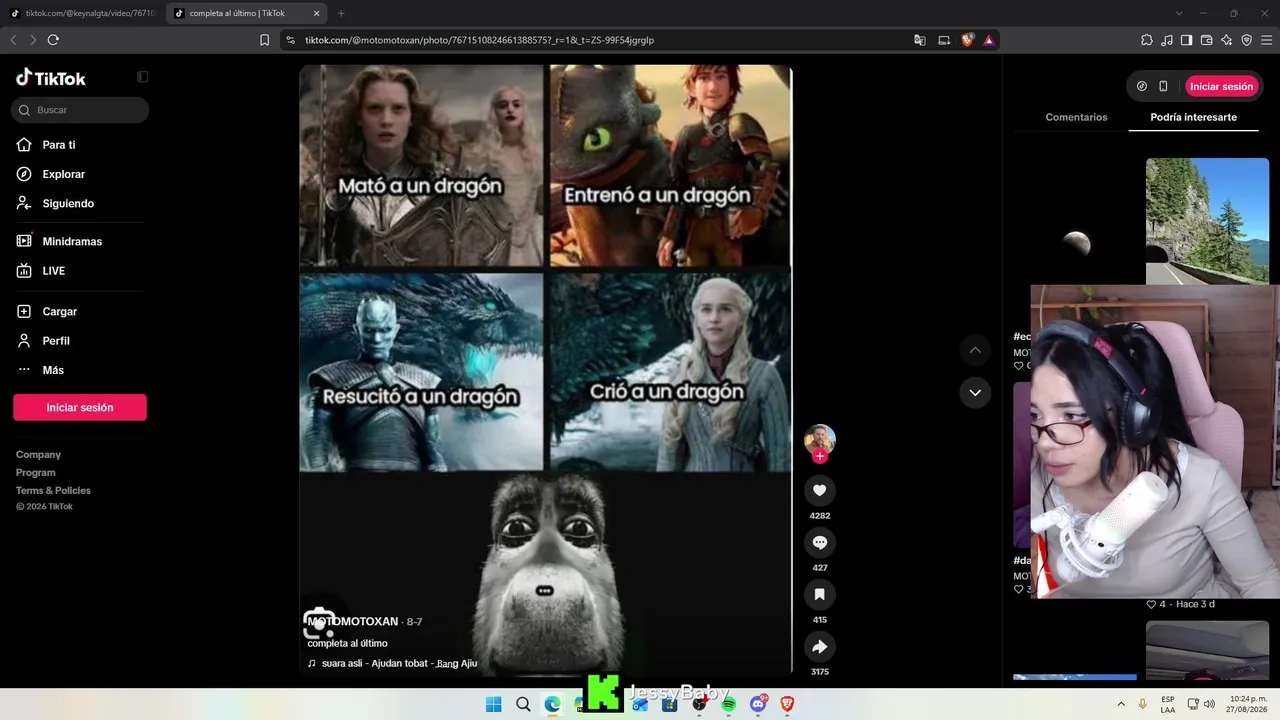Open the Brave Shields lion icon
The width and height of the screenshot is (1280, 720).
pyautogui.click(x=967, y=40)
